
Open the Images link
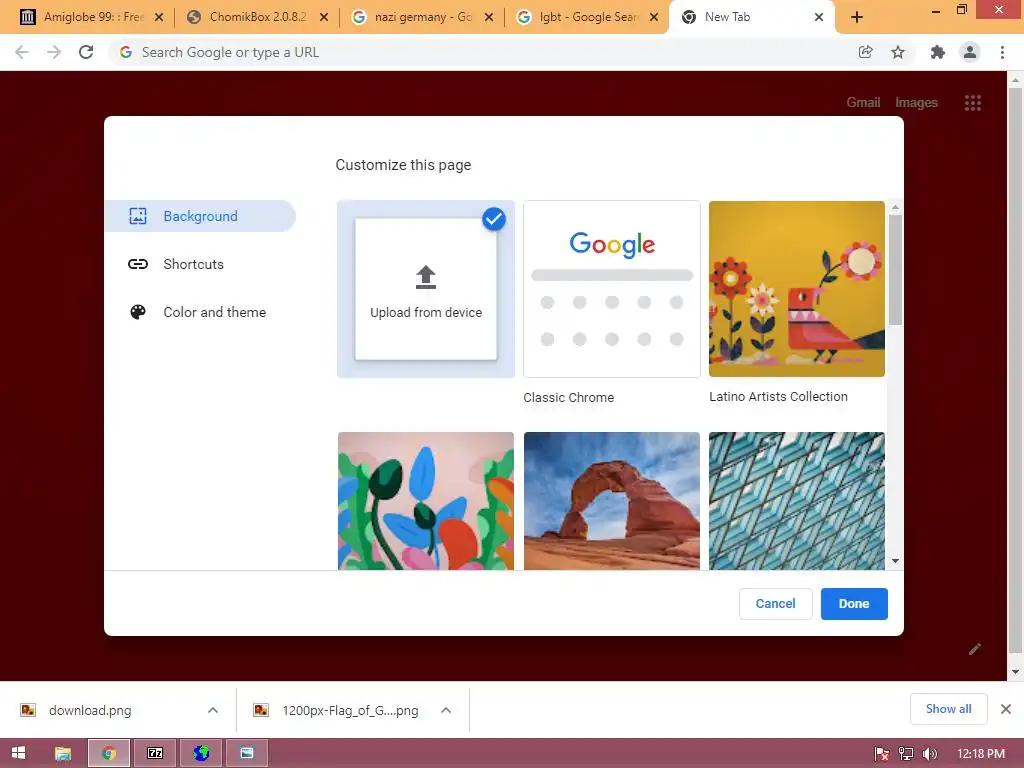pos(916,103)
